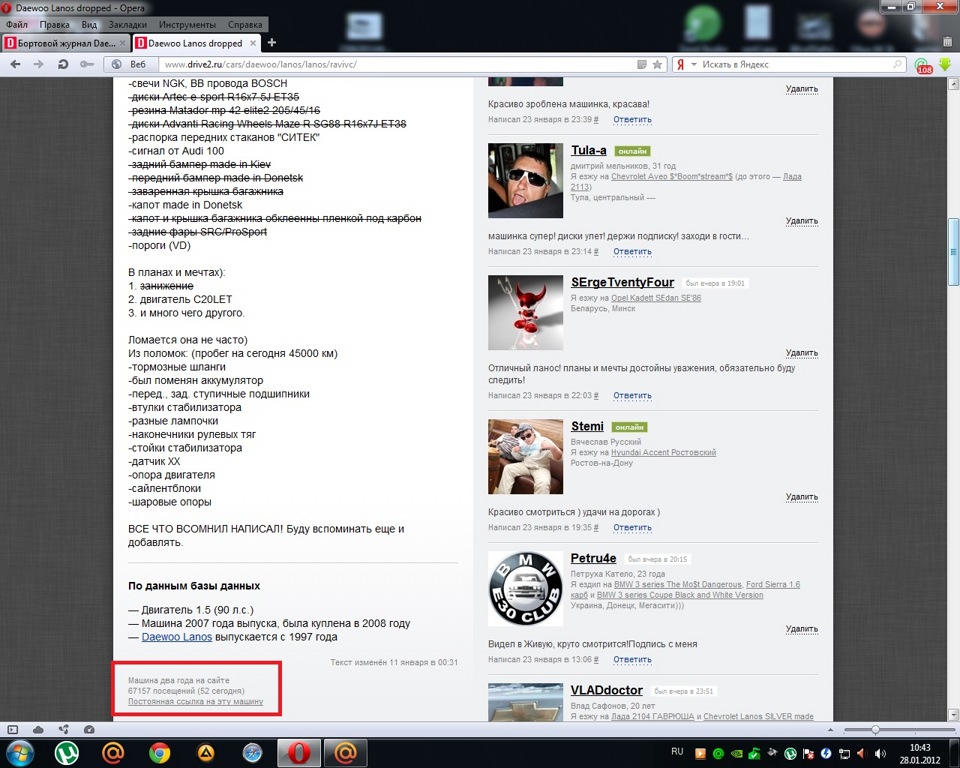Click the Opera Unite icon in status bar
Screen dimensions: 960x768
tap(64, 729)
